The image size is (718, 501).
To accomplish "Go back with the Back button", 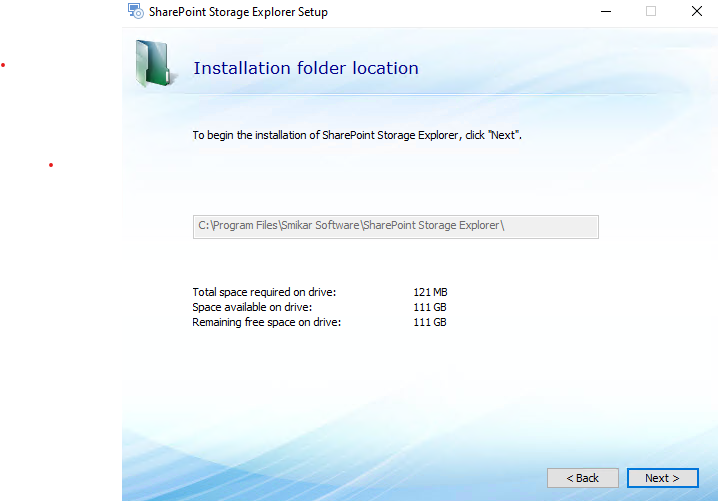I will point(582,478).
